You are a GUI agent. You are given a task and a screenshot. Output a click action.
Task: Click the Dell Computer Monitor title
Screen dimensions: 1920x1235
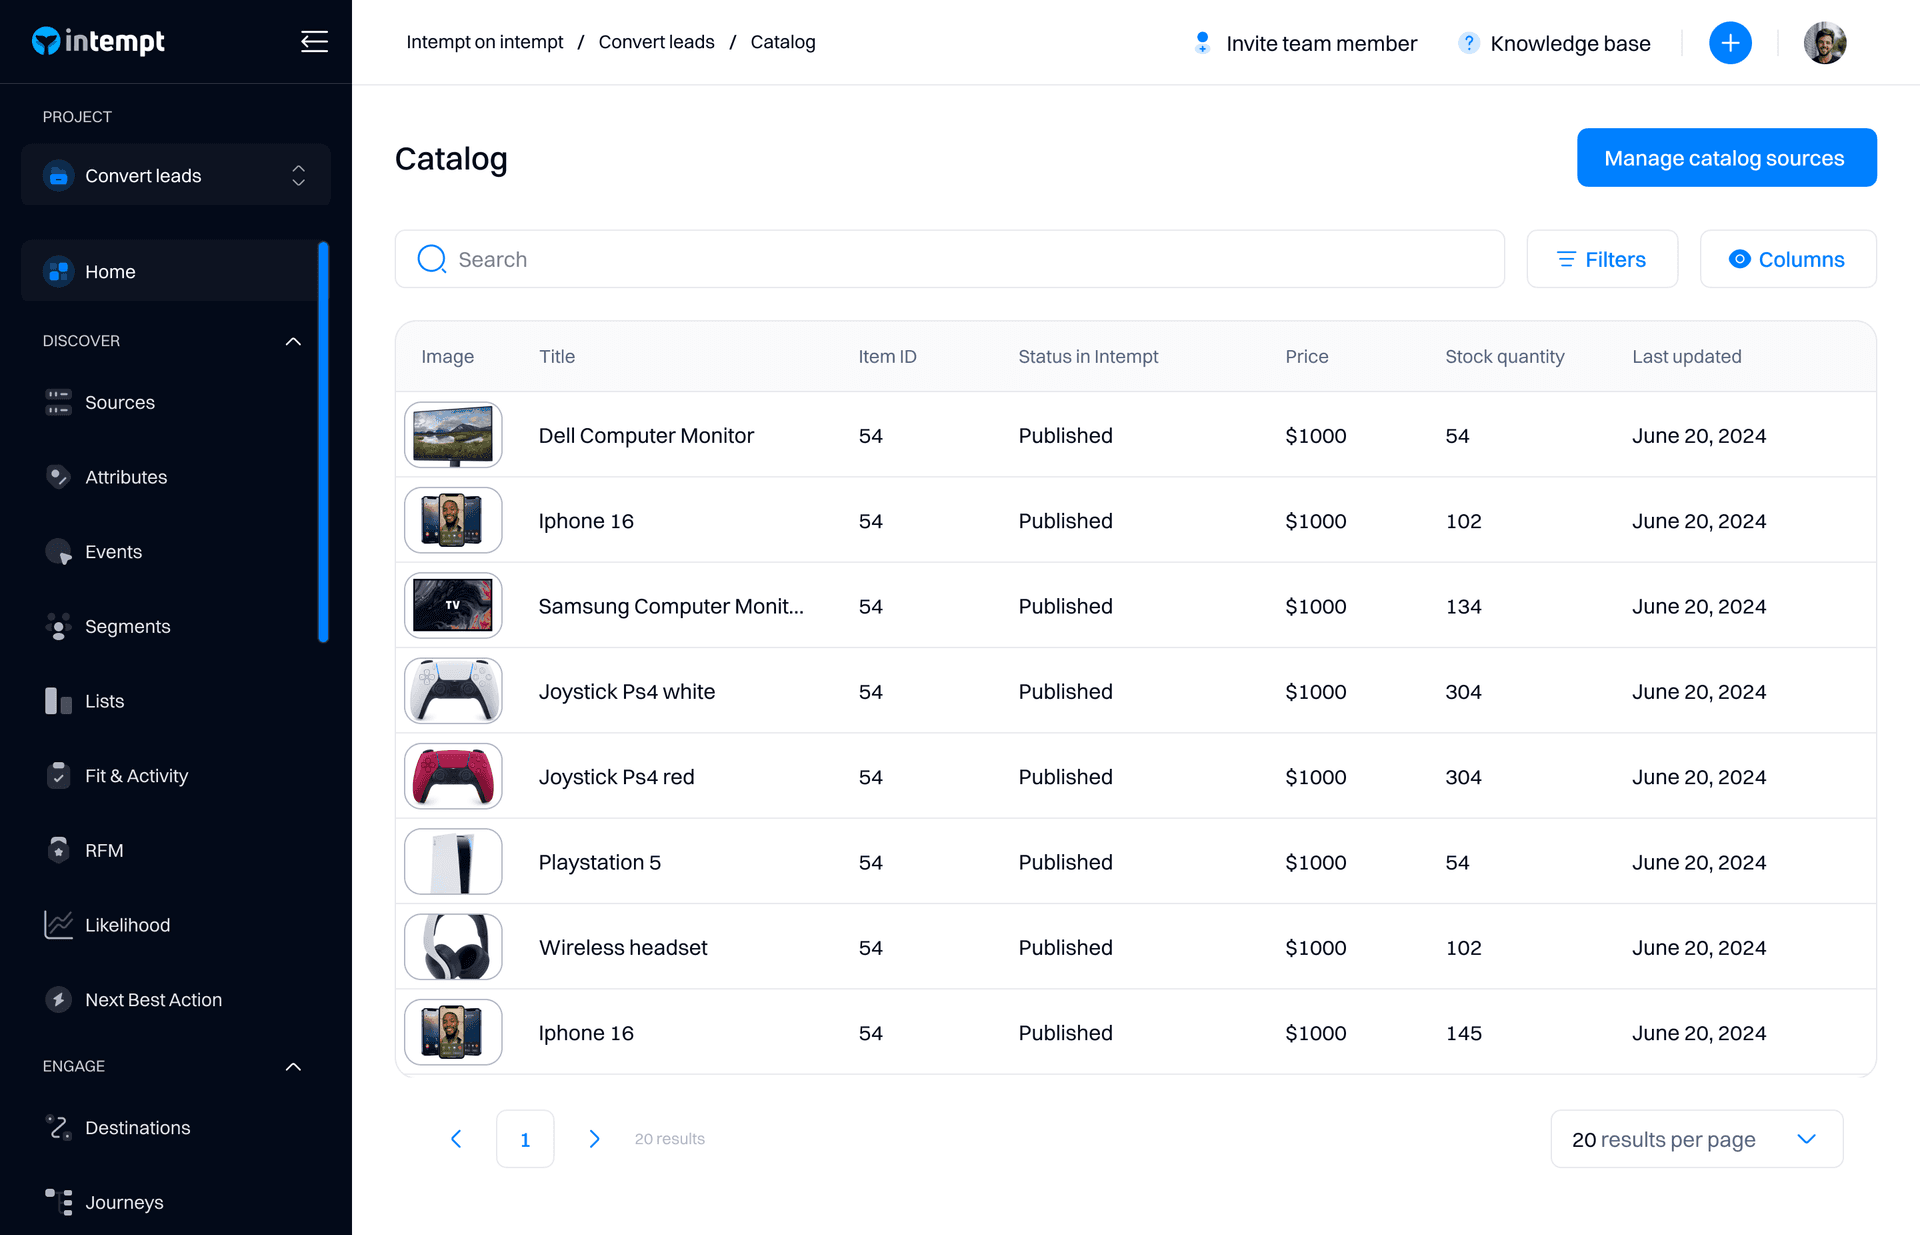click(646, 435)
